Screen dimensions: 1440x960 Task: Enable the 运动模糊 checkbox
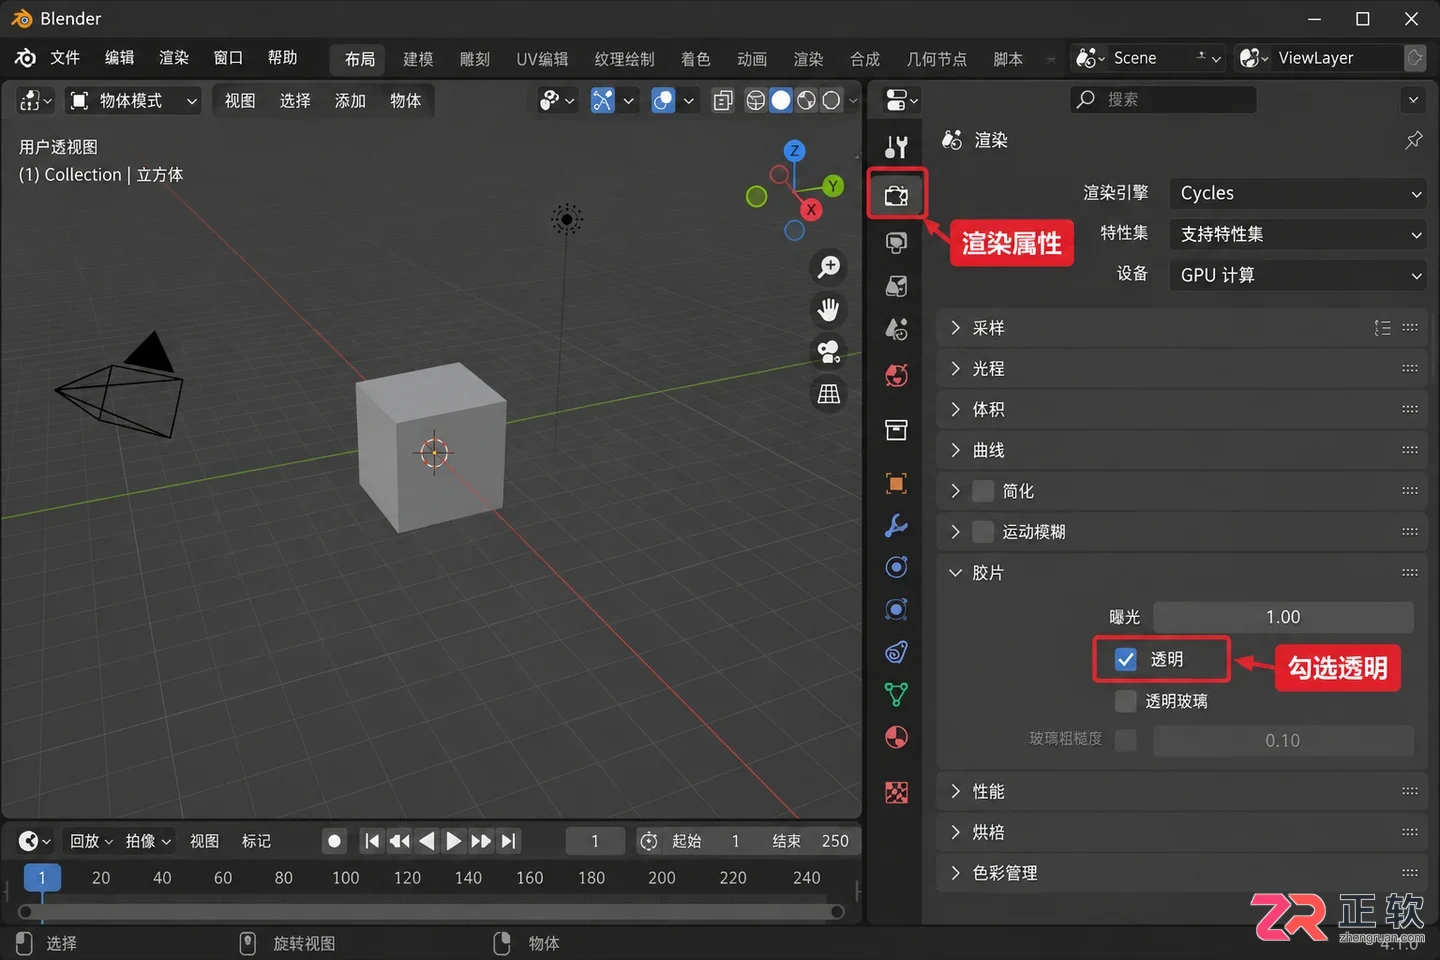coord(983,532)
